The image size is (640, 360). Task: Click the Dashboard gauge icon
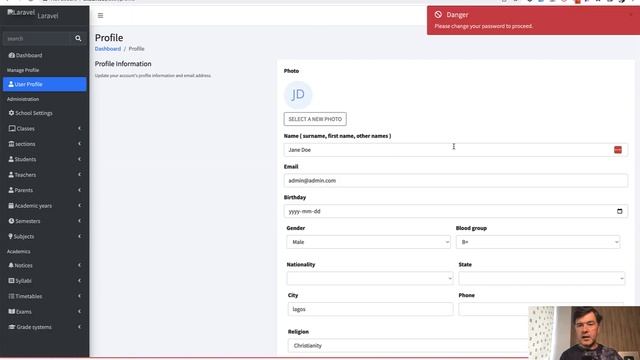(x=11, y=55)
